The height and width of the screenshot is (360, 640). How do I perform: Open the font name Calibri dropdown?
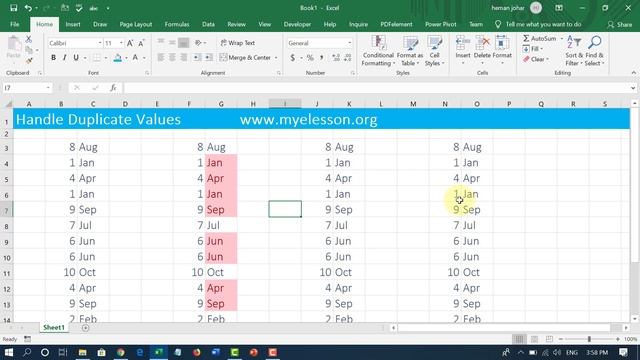pos(100,43)
